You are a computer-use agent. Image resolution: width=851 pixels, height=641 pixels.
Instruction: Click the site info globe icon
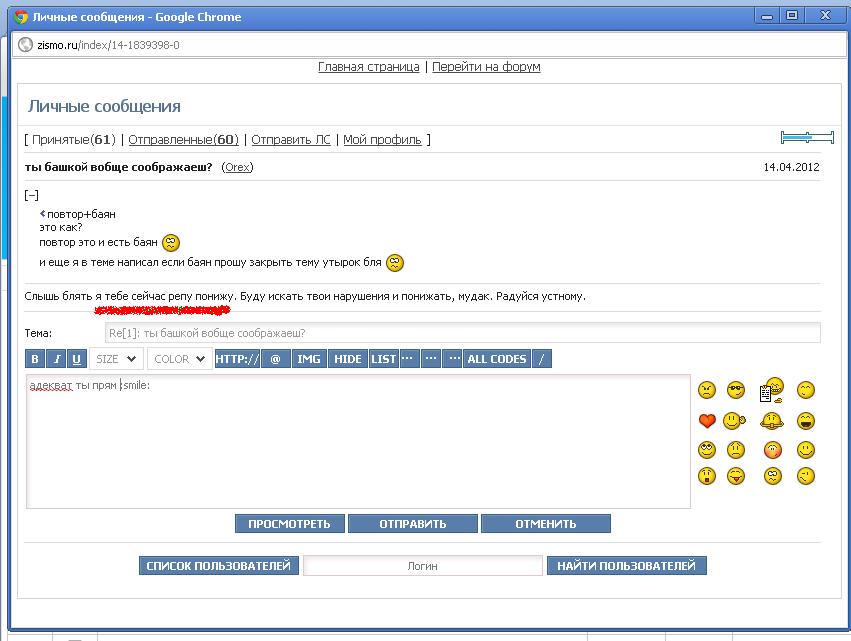click(x=25, y=45)
